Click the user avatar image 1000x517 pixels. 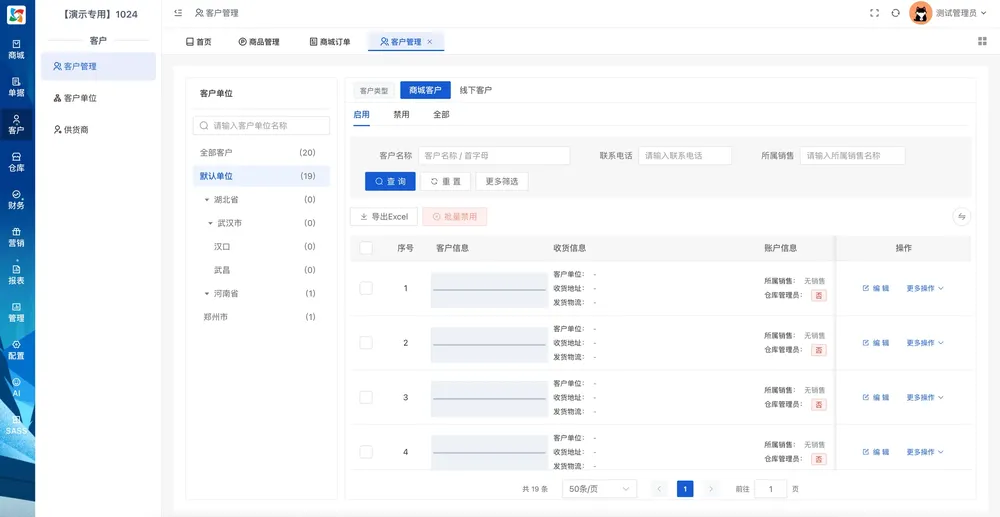[920, 13]
